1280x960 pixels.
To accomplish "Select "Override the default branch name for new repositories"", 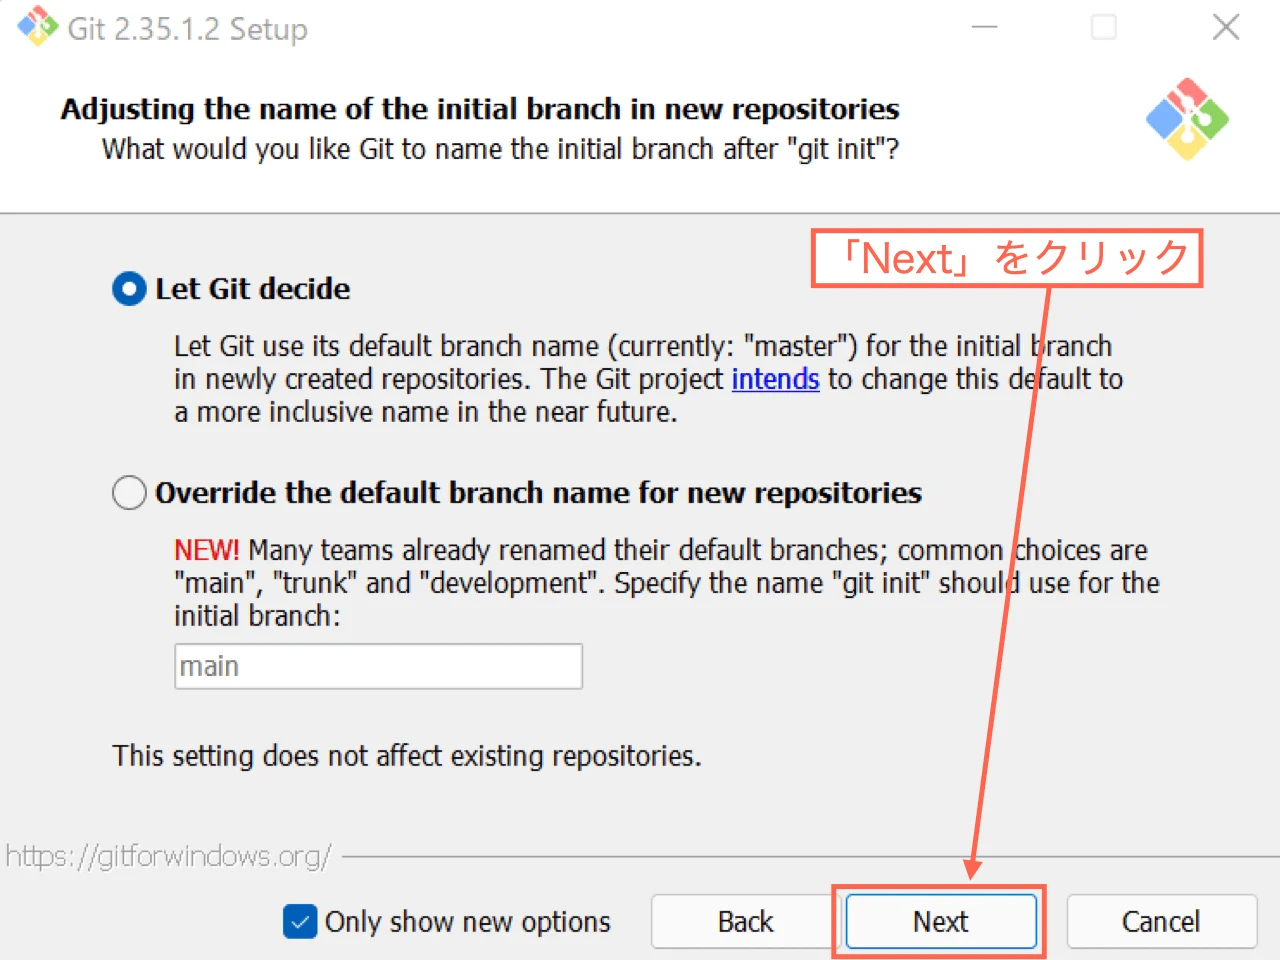I will 128,492.
